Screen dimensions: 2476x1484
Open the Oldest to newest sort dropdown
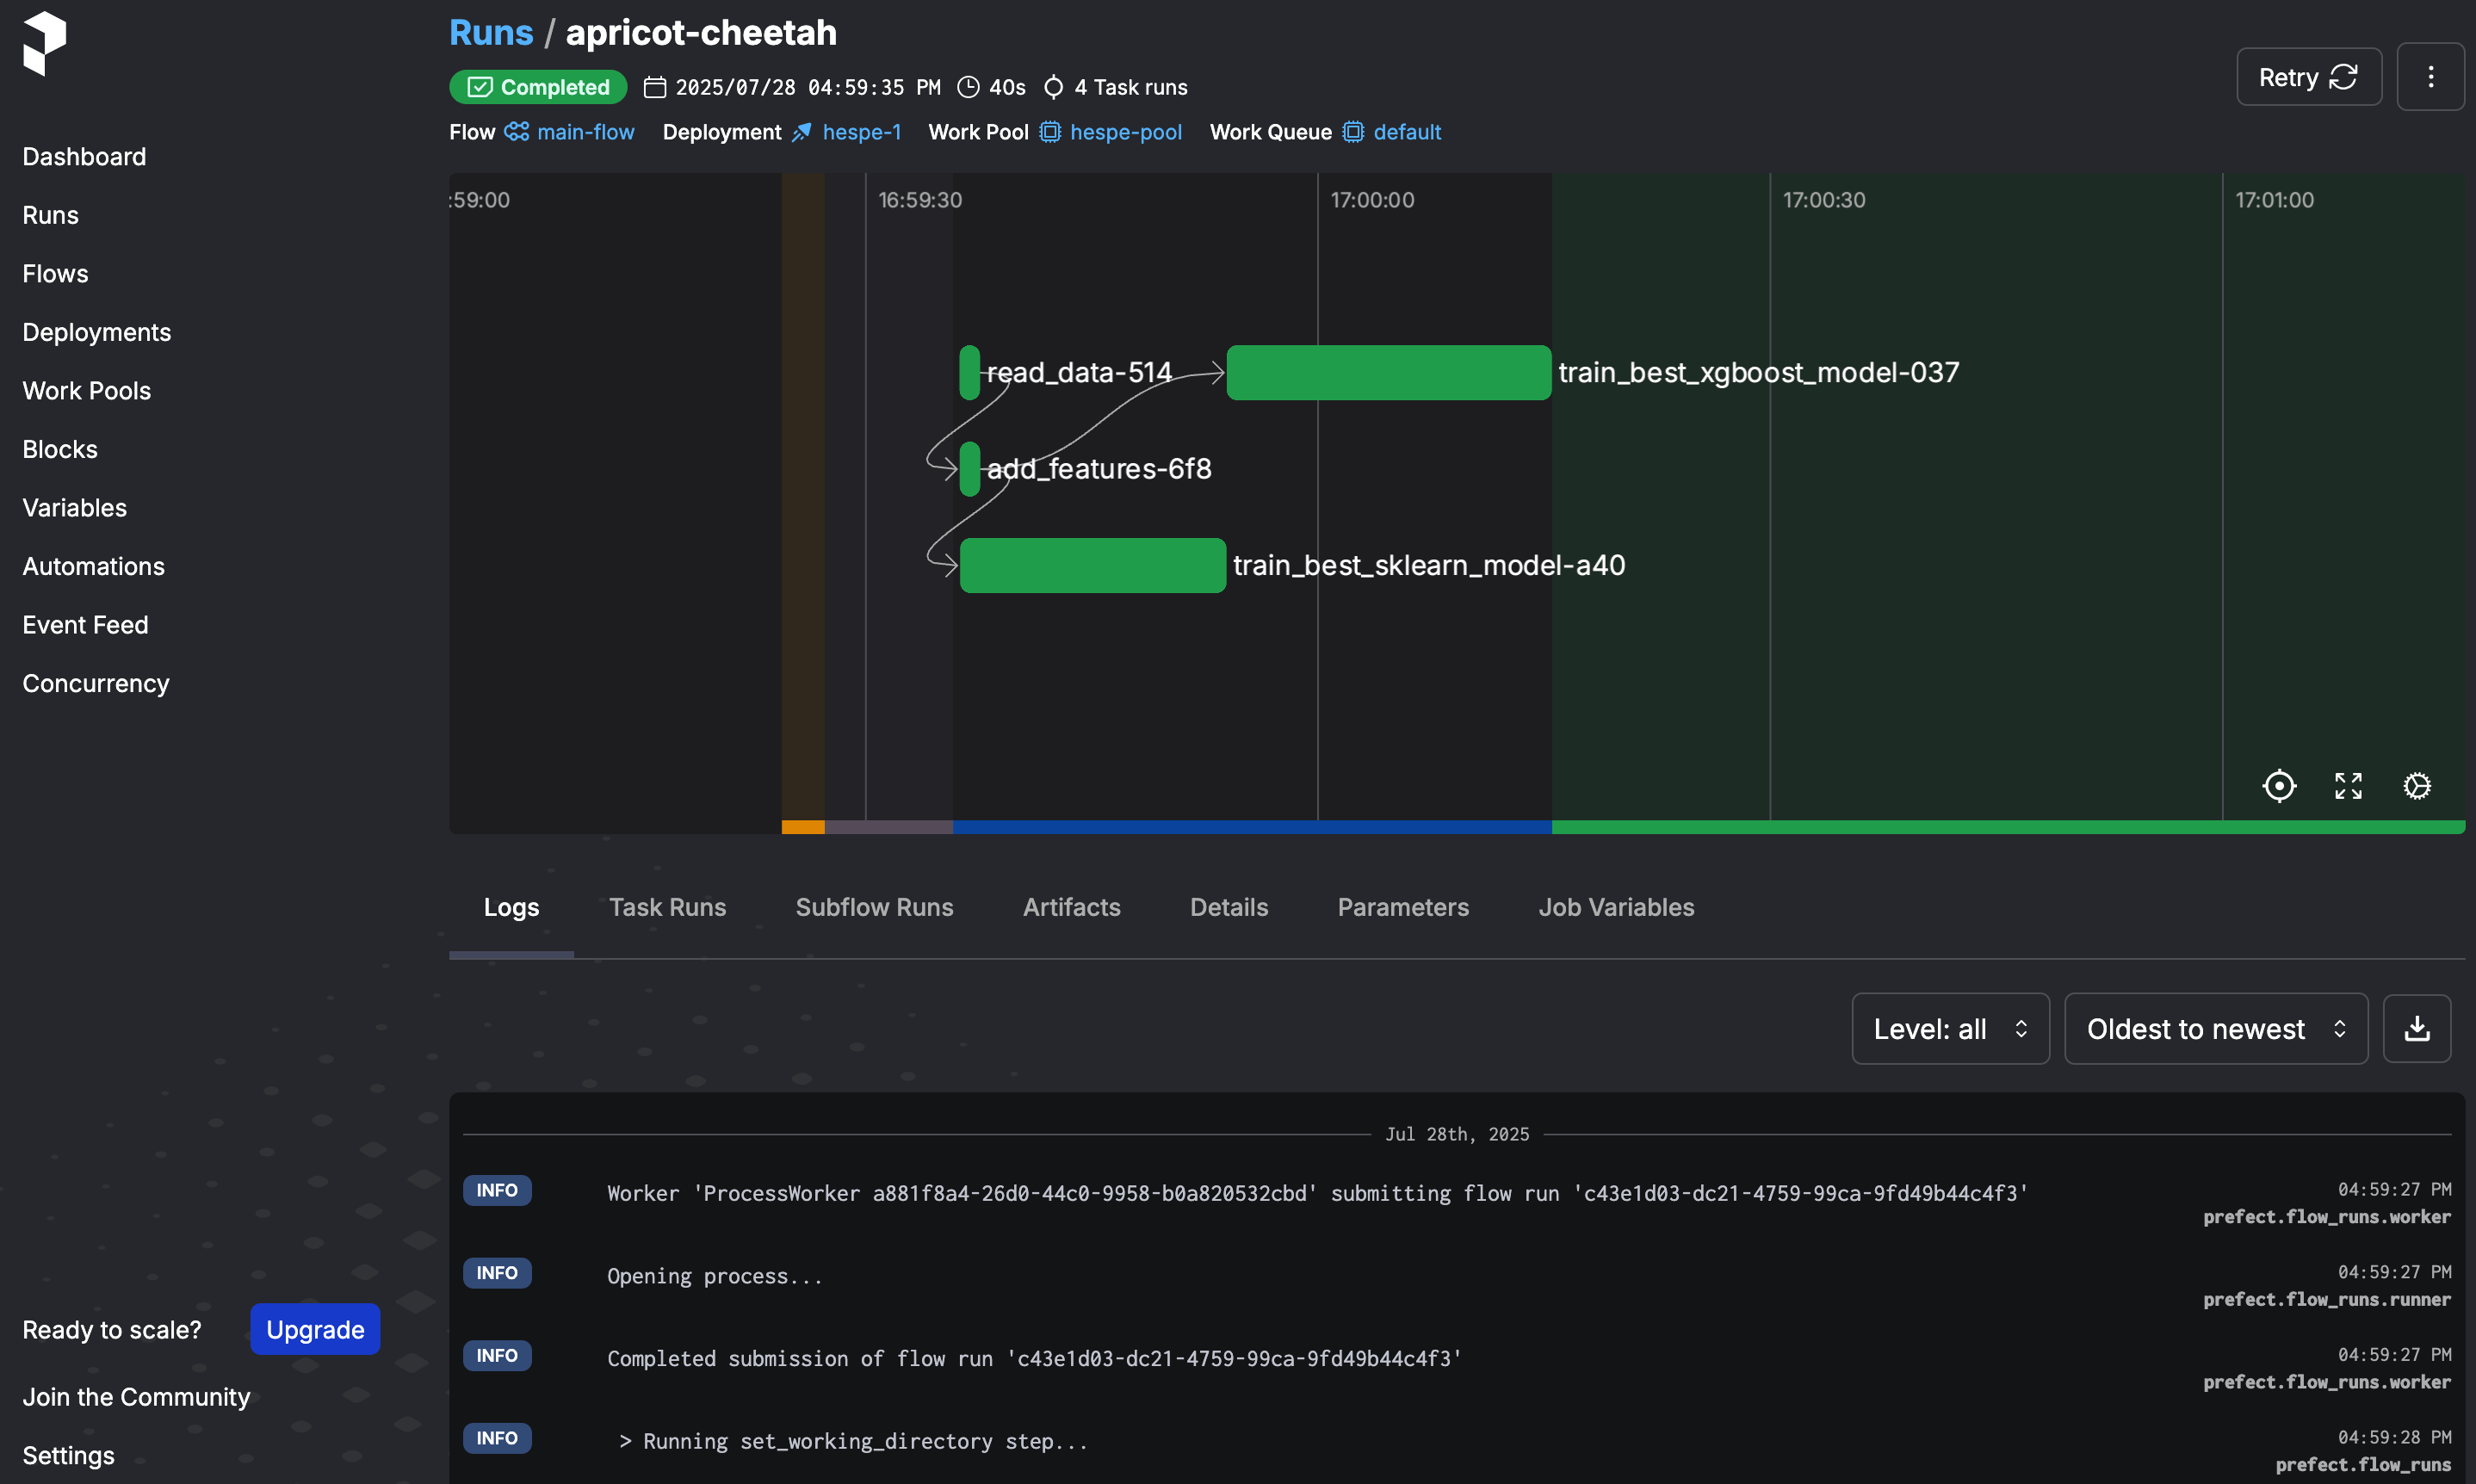click(2215, 1029)
